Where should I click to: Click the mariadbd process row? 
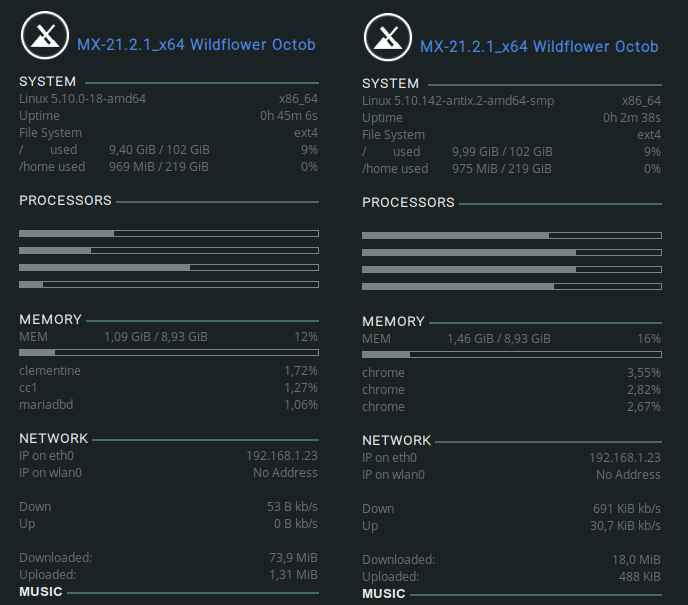point(168,405)
